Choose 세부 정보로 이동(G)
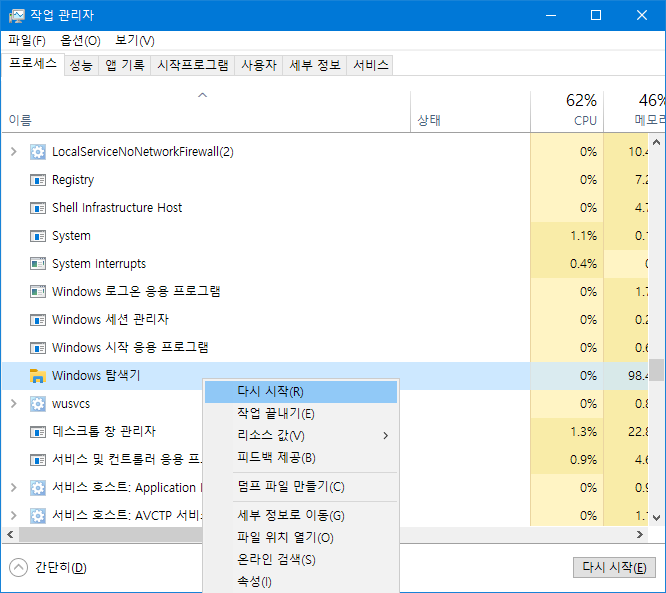 (x=301, y=516)
